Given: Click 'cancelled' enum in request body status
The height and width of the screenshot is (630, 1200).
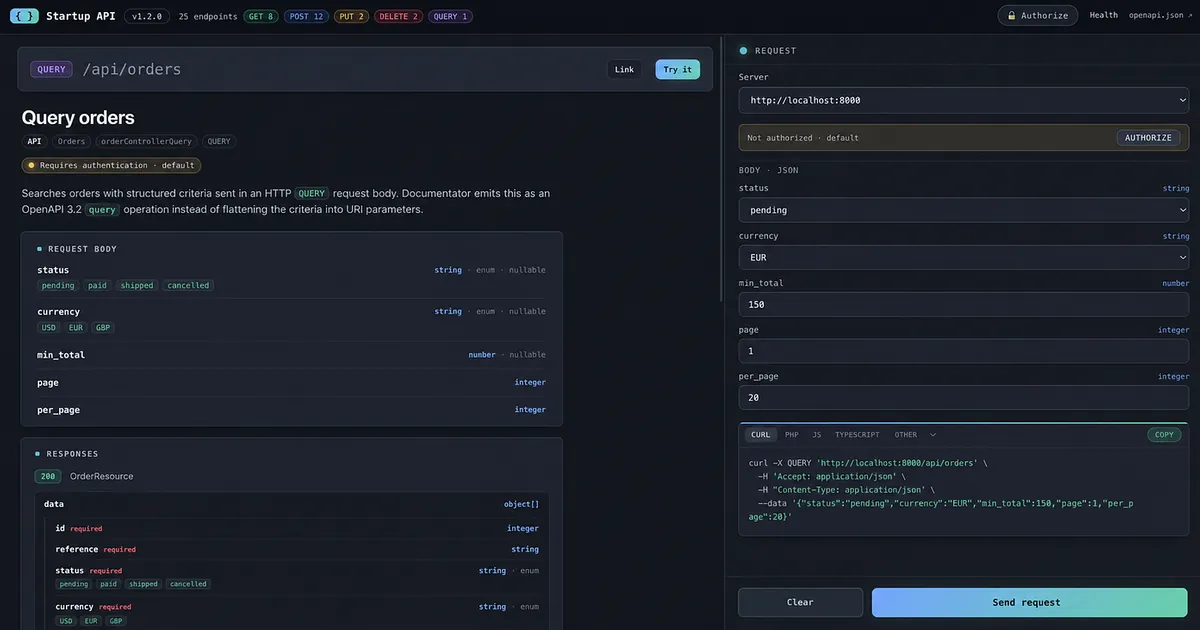Looking at the screenshot, I should click(x=189, y=286).
